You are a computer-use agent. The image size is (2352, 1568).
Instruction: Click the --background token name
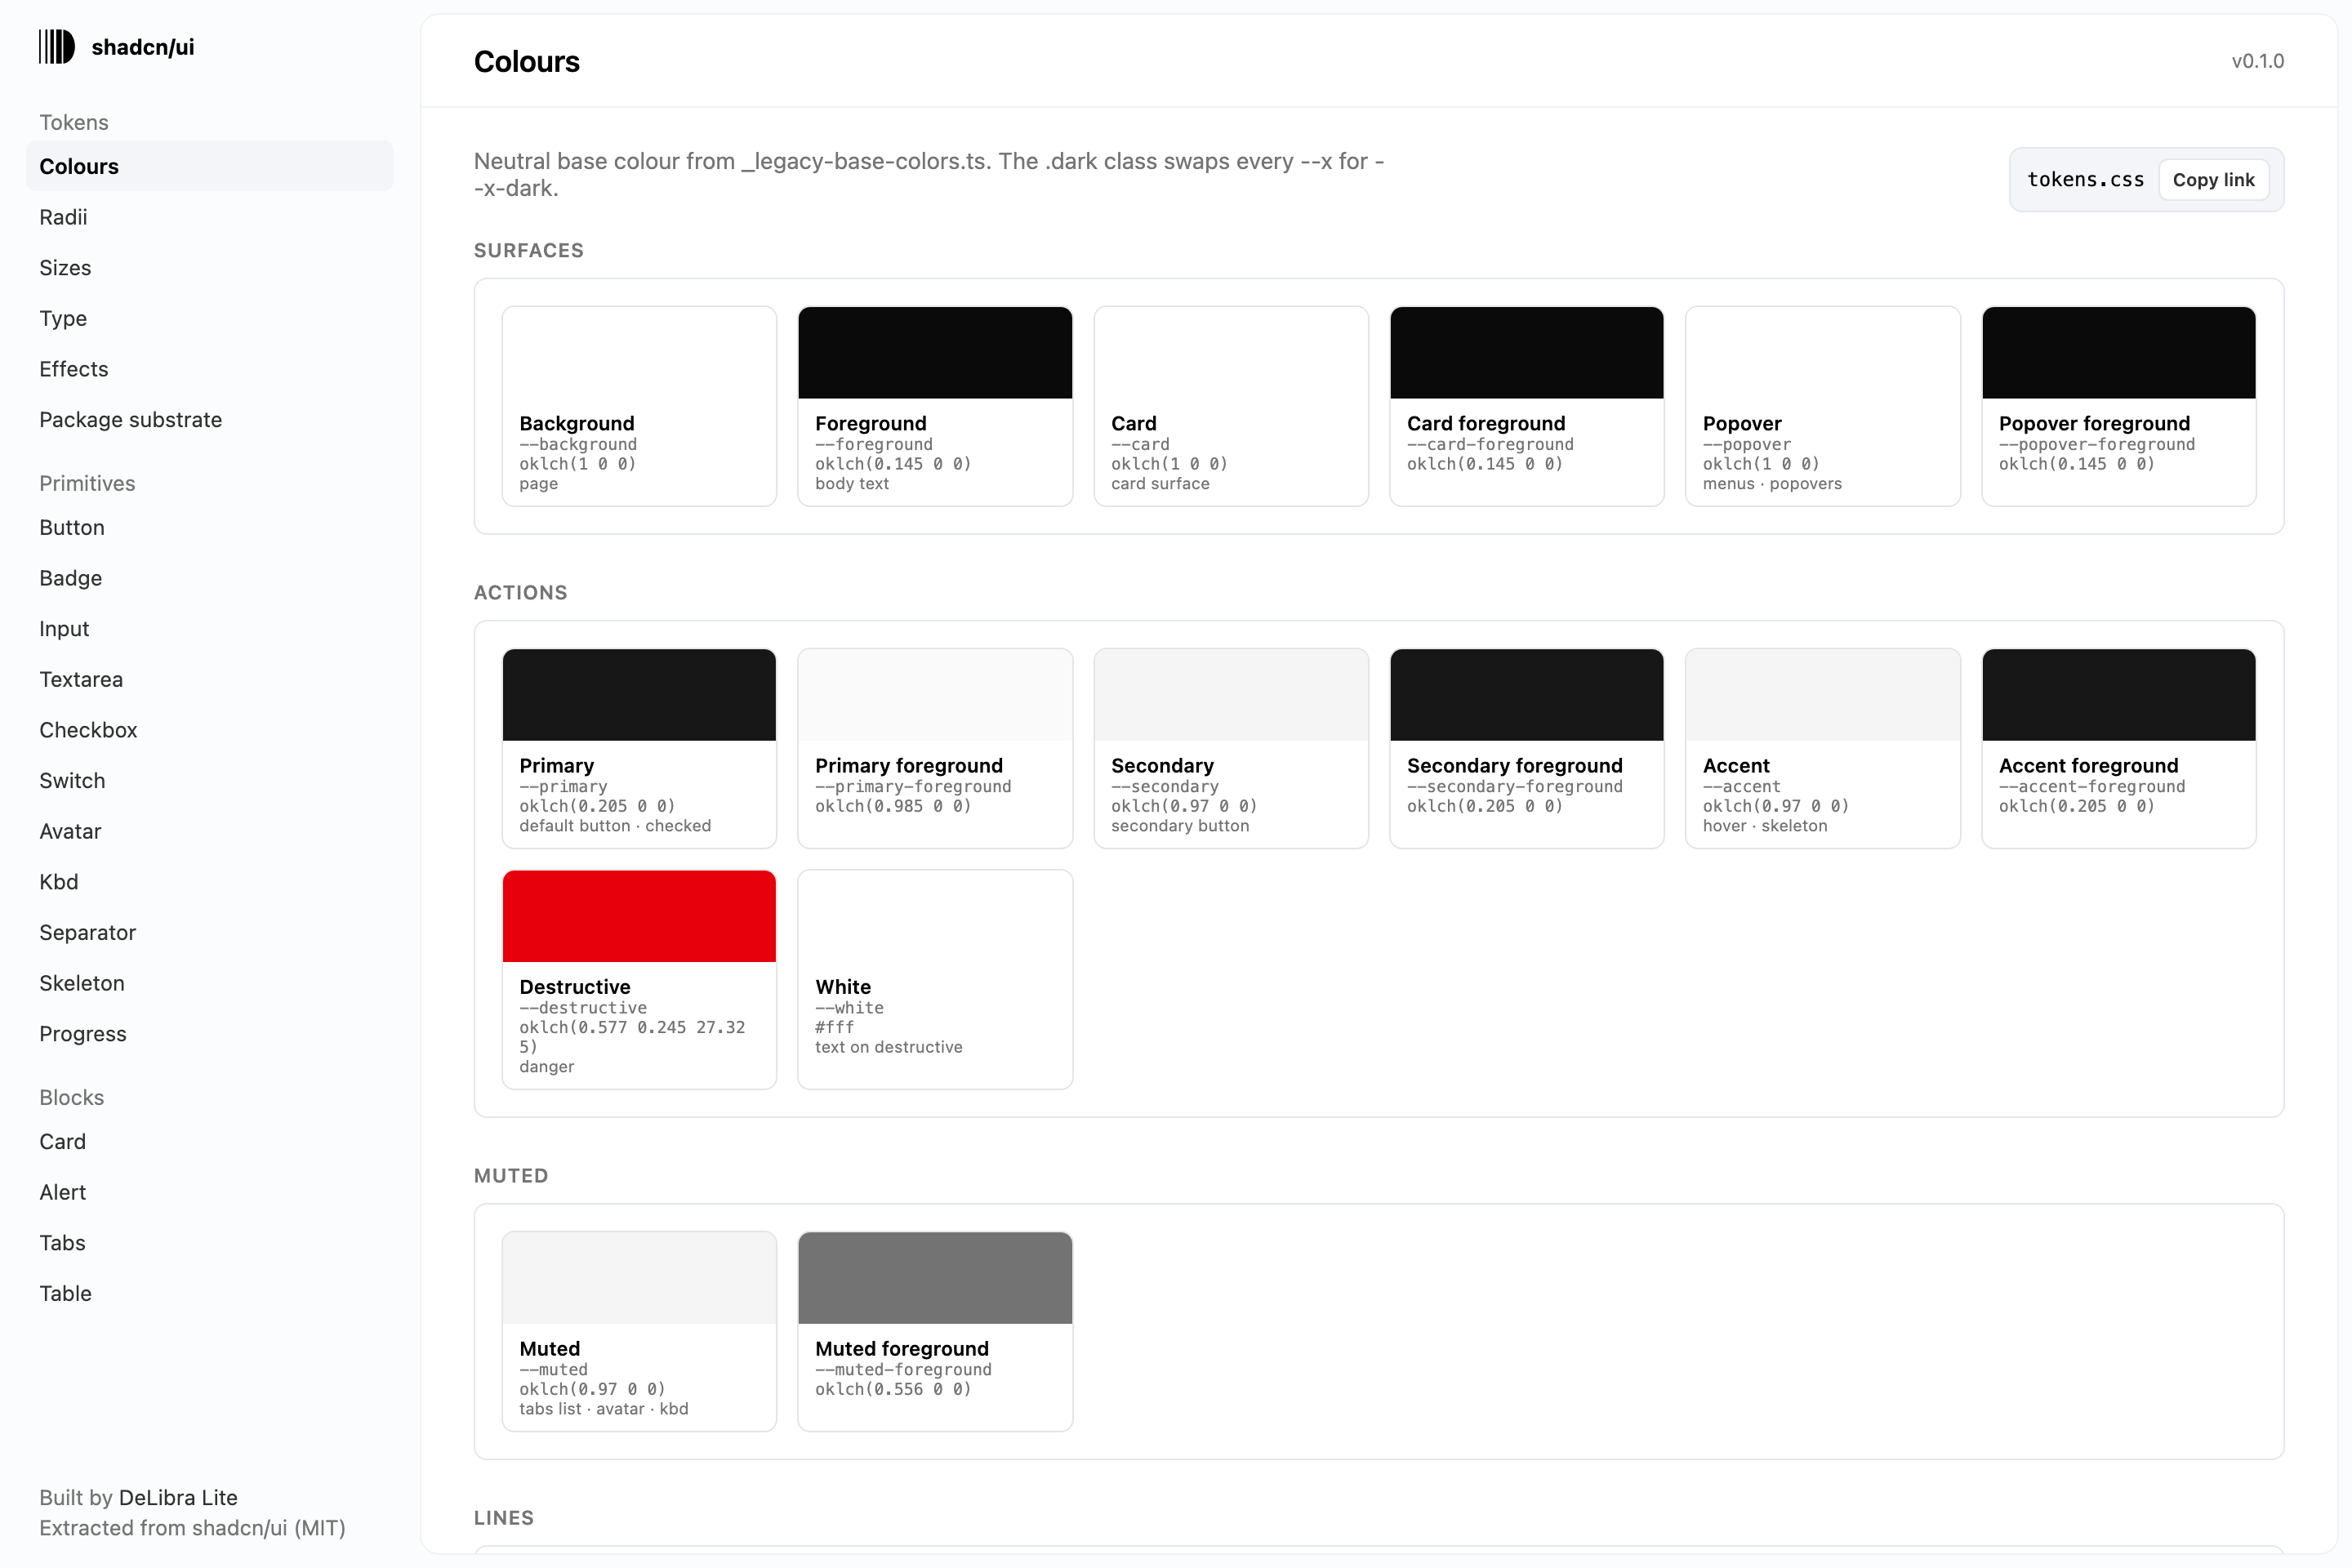click(x=578, y=444)
